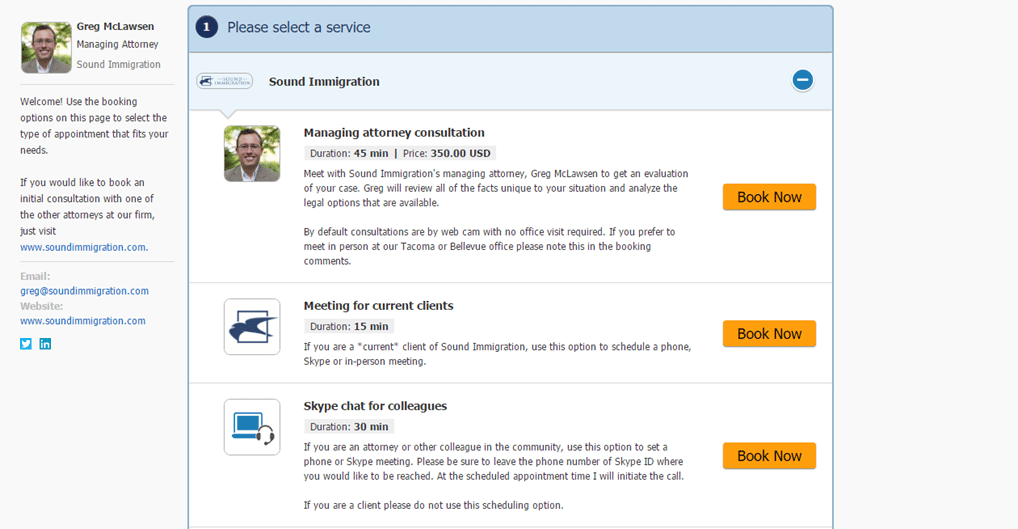Click the step 1 number circle
This screenshot has width=1018, height=529.
tap(206, 27)
